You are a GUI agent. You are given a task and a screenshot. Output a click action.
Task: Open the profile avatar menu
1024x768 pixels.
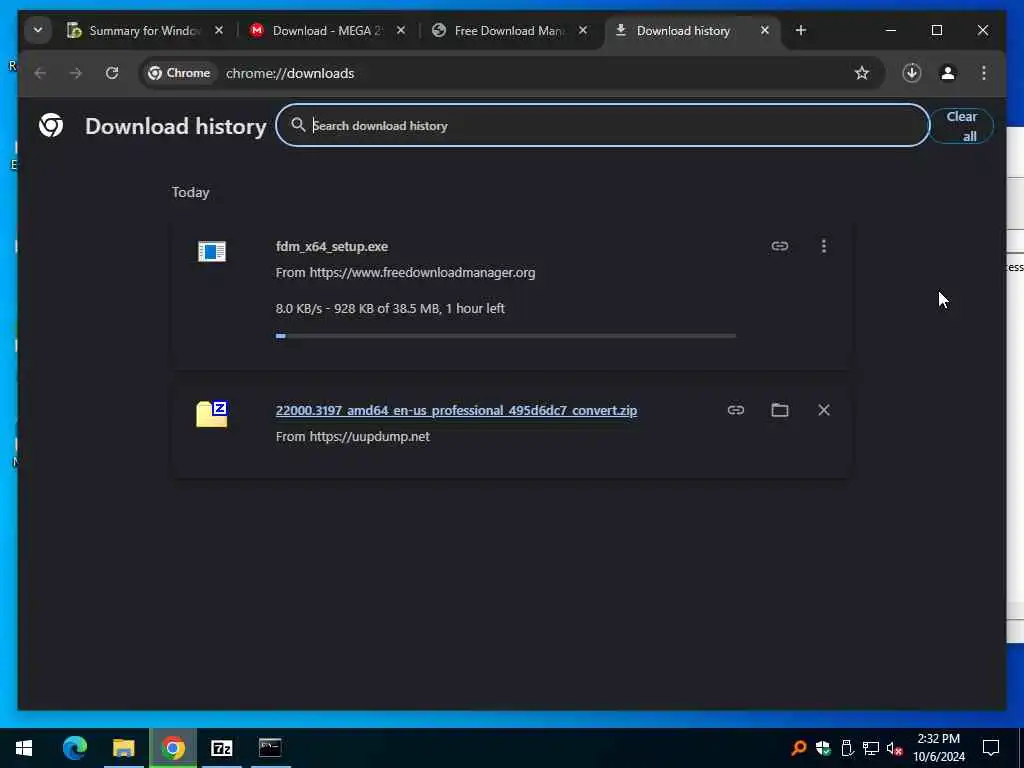point(948,73)
